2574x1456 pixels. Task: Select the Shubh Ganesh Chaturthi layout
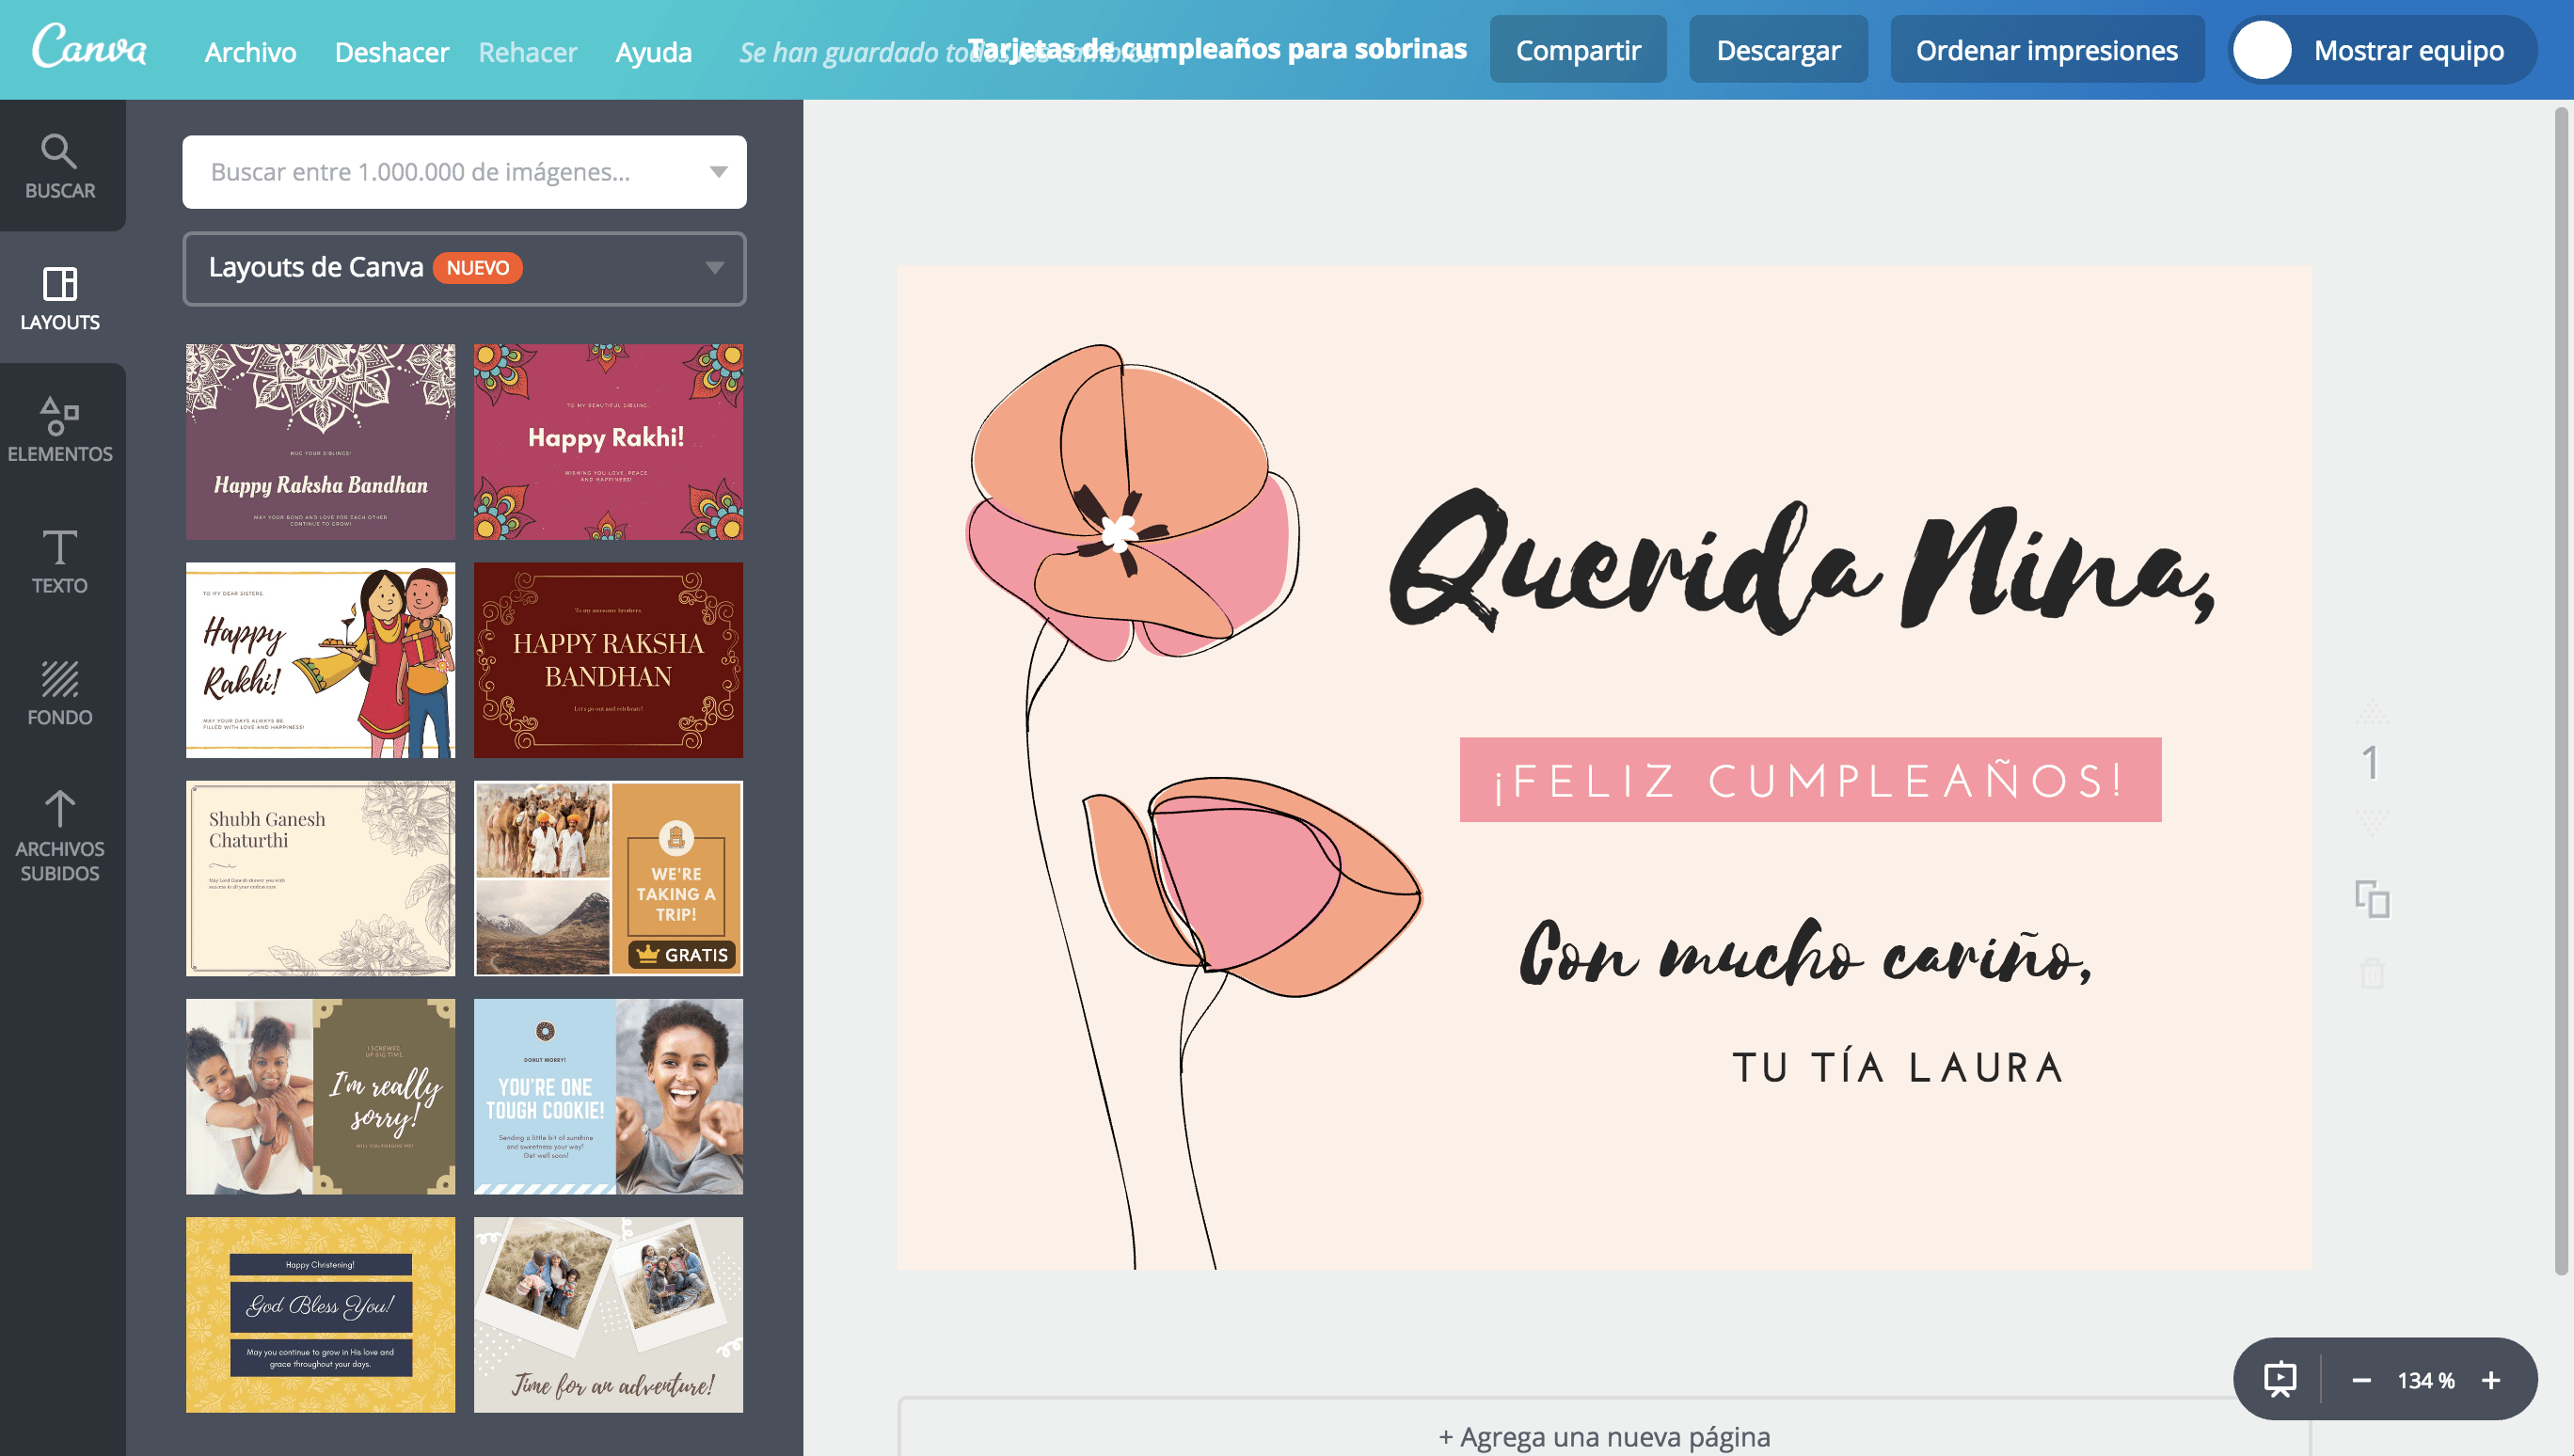pyautogui.click(x=320, y=878)
